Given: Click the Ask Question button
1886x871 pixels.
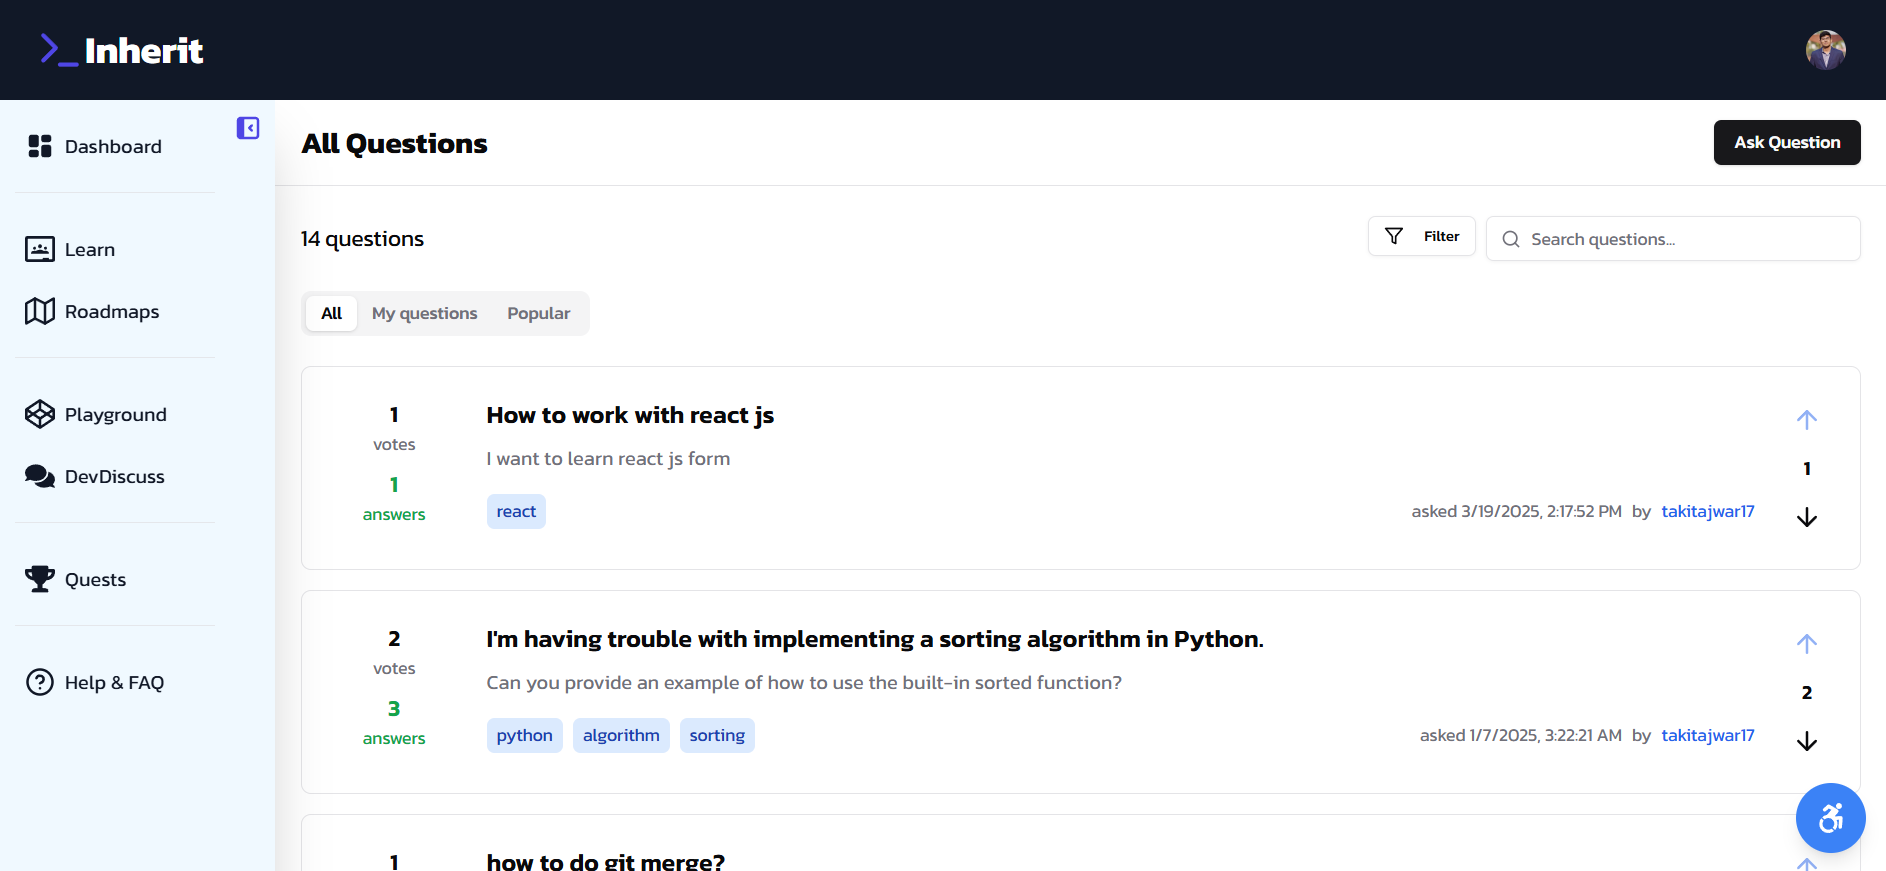Looking at the screenshot, I should [1787, 142].
